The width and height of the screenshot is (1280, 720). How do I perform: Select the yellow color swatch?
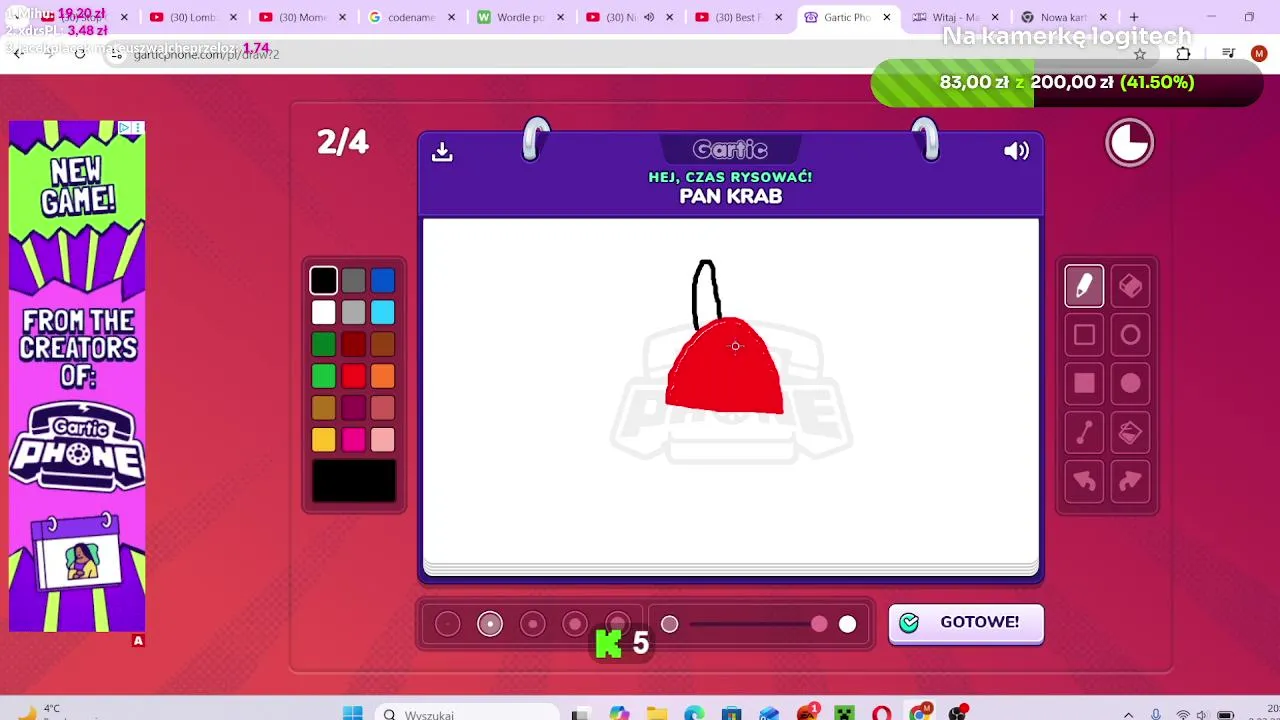click(x=323, y=440)
